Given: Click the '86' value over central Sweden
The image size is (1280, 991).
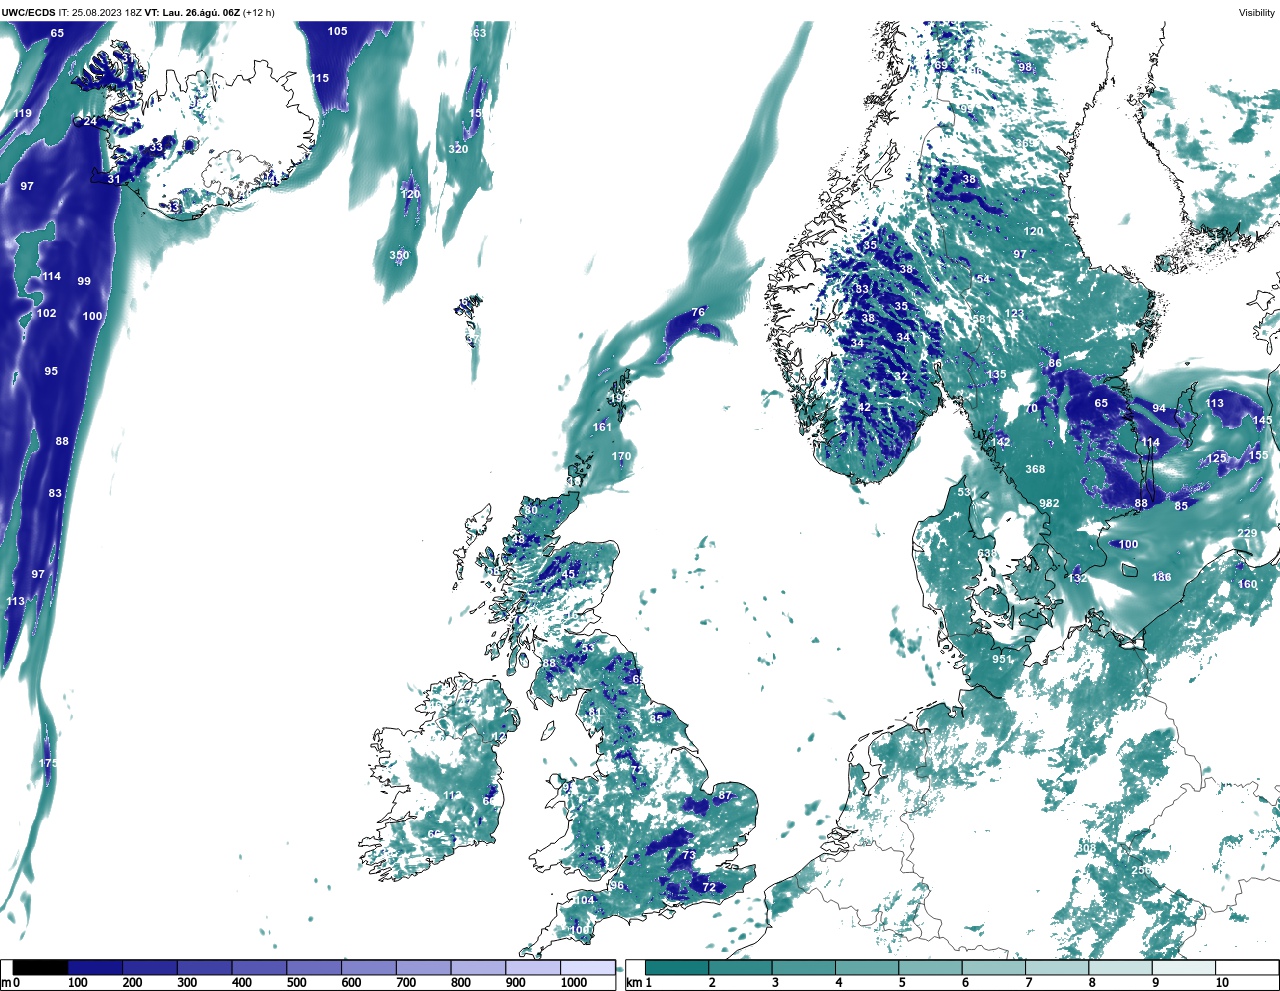Looking at the screenshot, I should click(1055, 363).
